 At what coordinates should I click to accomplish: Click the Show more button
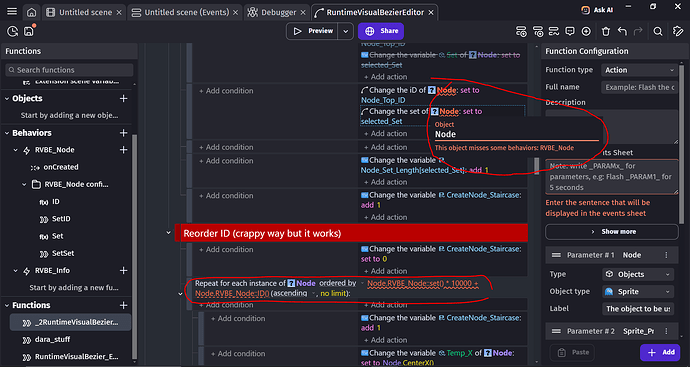(x=612, y=232)
